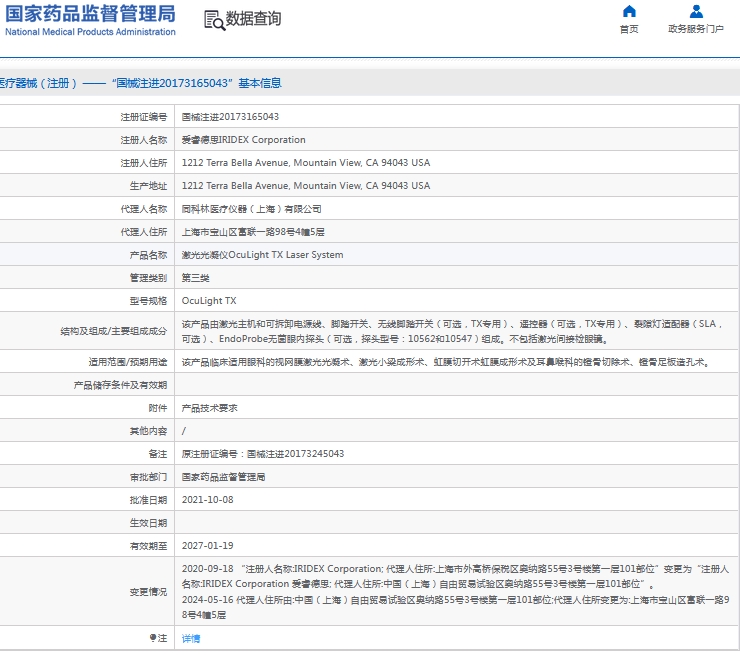Image resolution: width=740 pixels, height=655 pixels.
Task: Click the 生产地址 address value
Action: coord(306,186)
